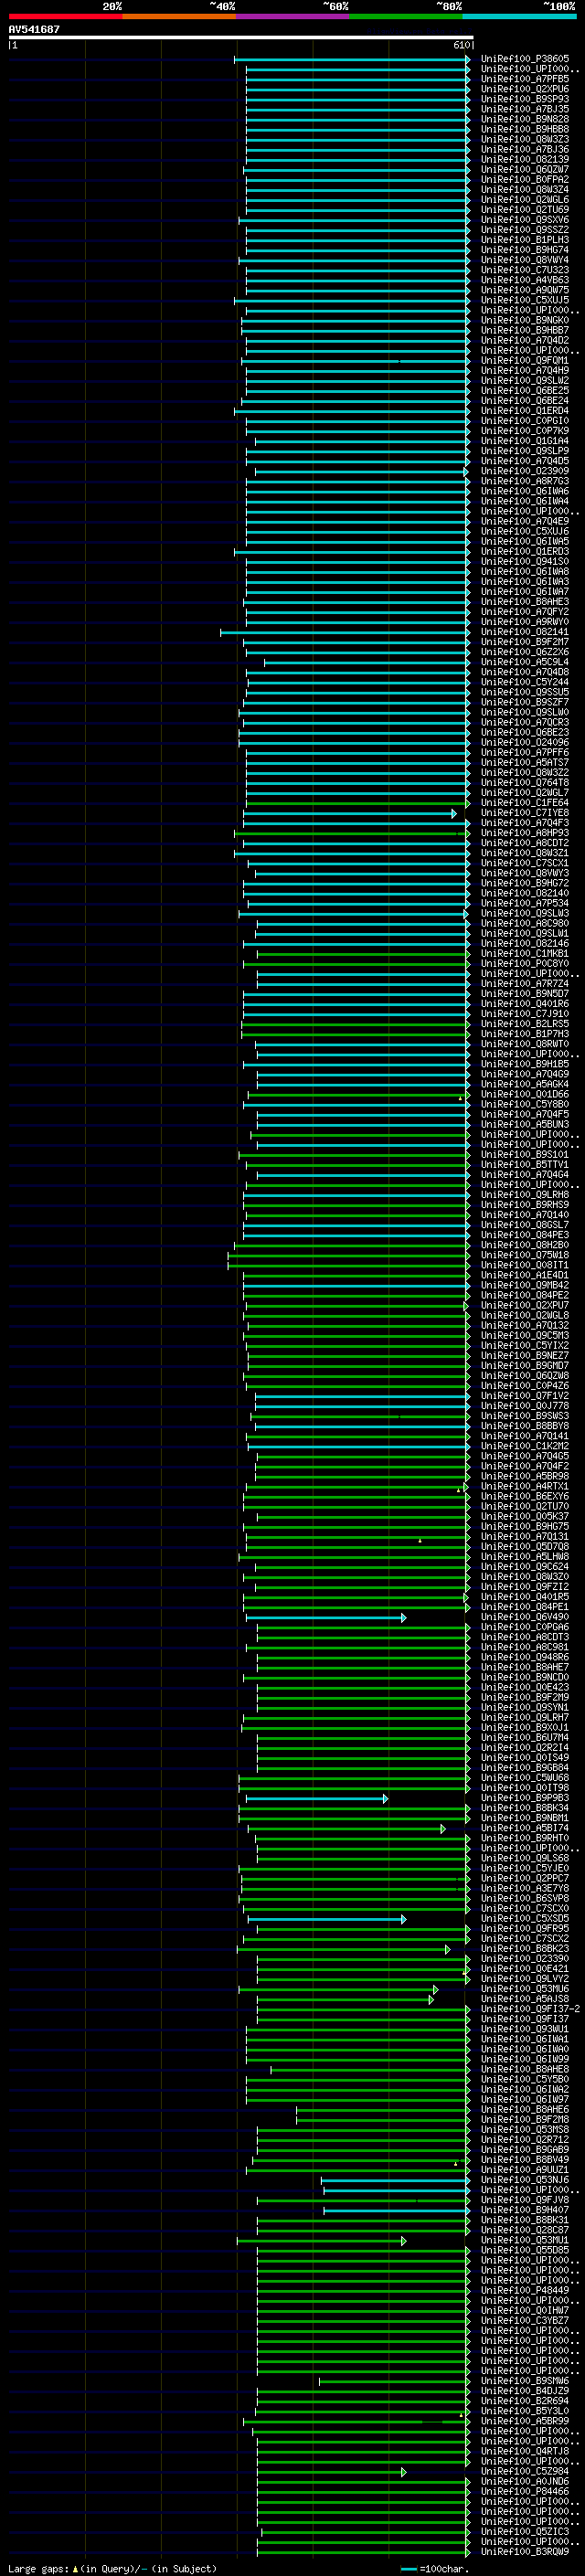The width and height of the screenshot is (585, 2576).
Task: Select the UniRef100_O23909 entry
Action: [x=524, y=471]
